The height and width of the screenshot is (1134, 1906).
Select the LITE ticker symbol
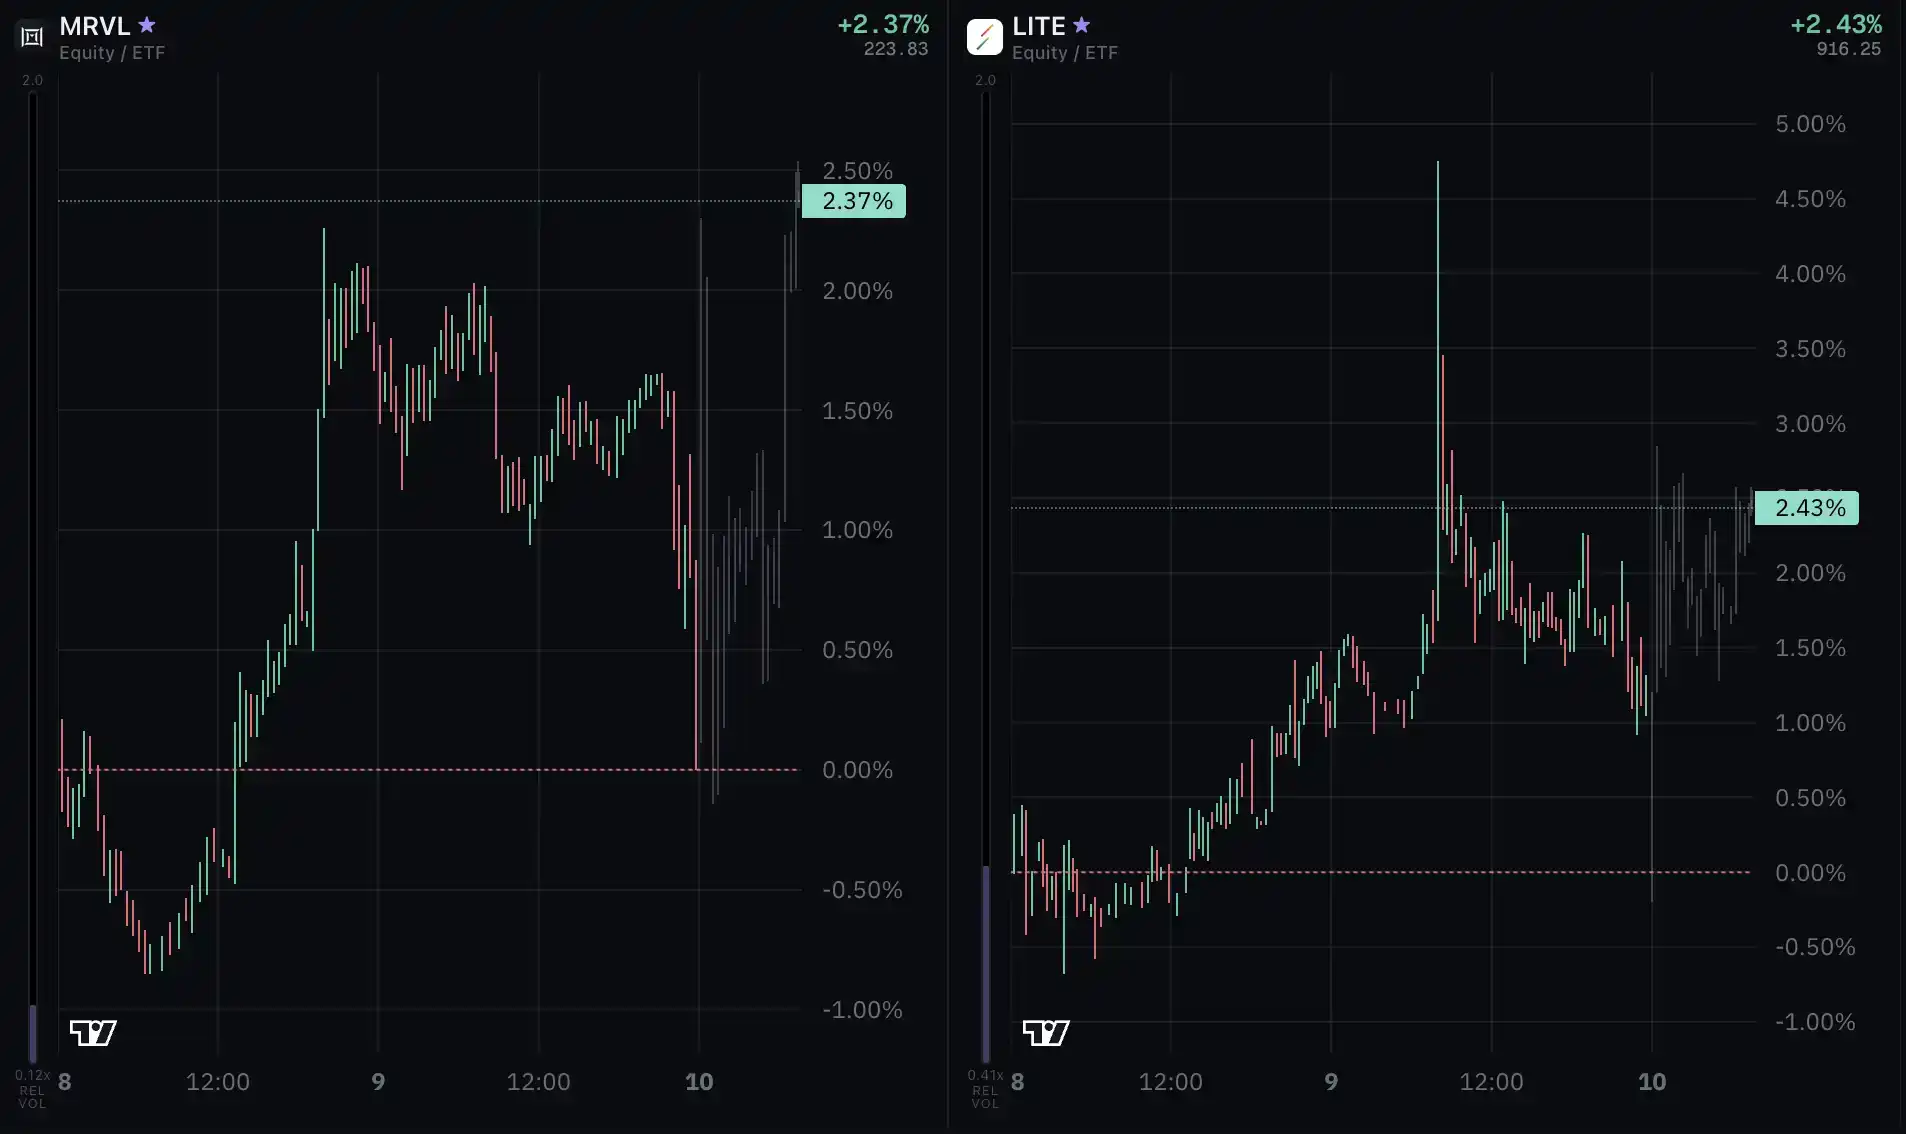(x=1039, y=26)
